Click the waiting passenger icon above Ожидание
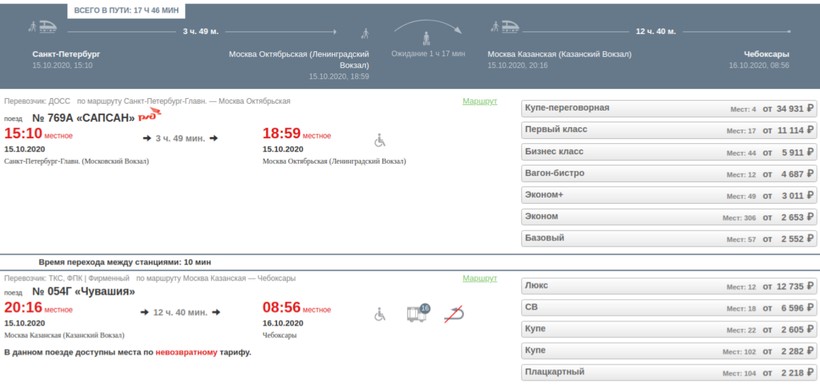820x391 pixels. (427, 38)
